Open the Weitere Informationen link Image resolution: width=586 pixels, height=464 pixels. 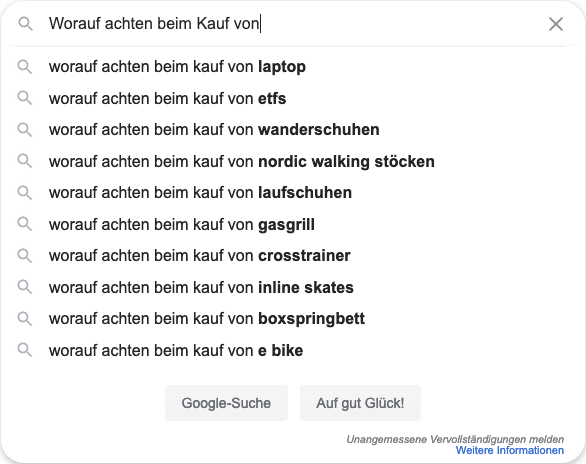(x=510, y=451)
